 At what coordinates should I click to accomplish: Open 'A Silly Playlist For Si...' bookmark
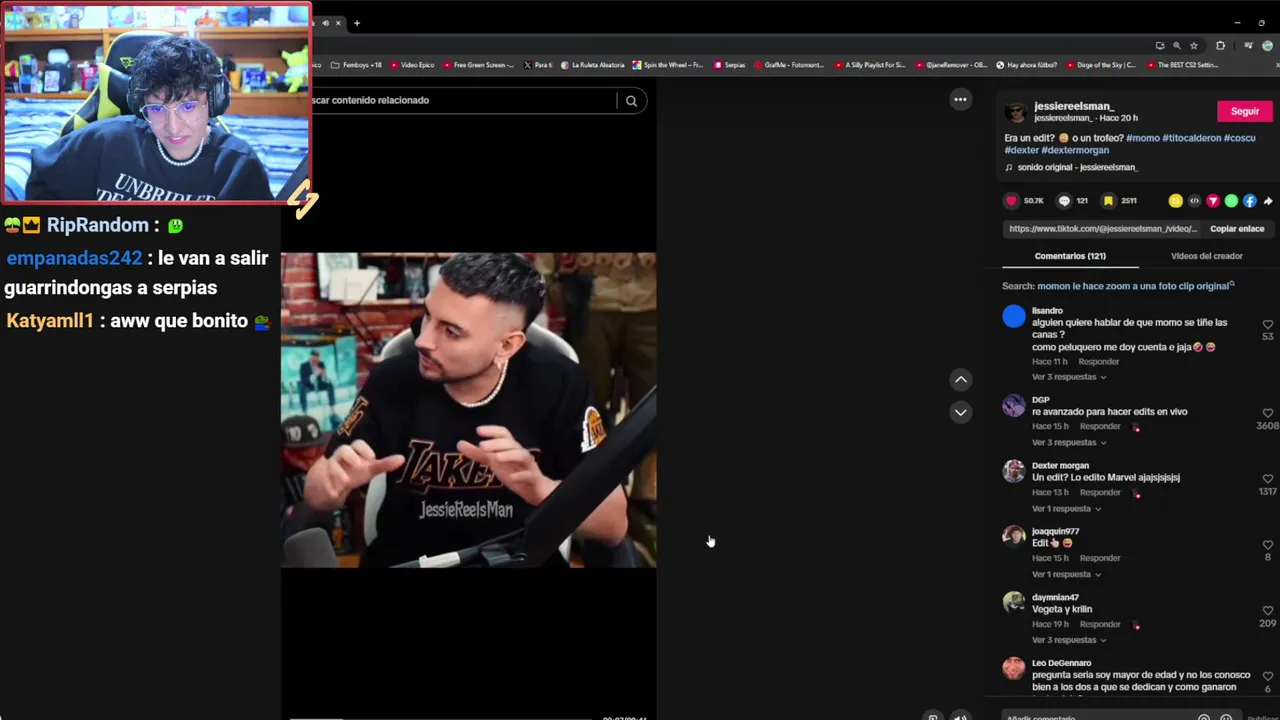click(870, 65)
